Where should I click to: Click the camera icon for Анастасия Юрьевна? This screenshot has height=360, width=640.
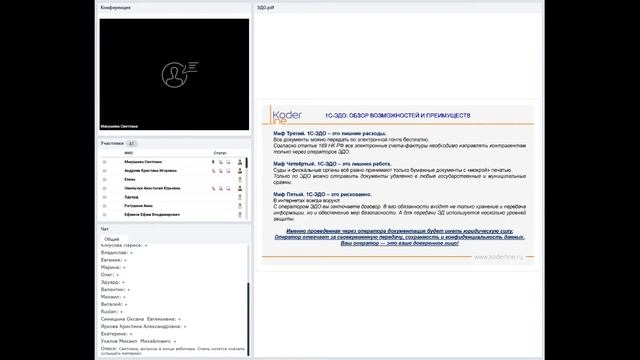221,189
